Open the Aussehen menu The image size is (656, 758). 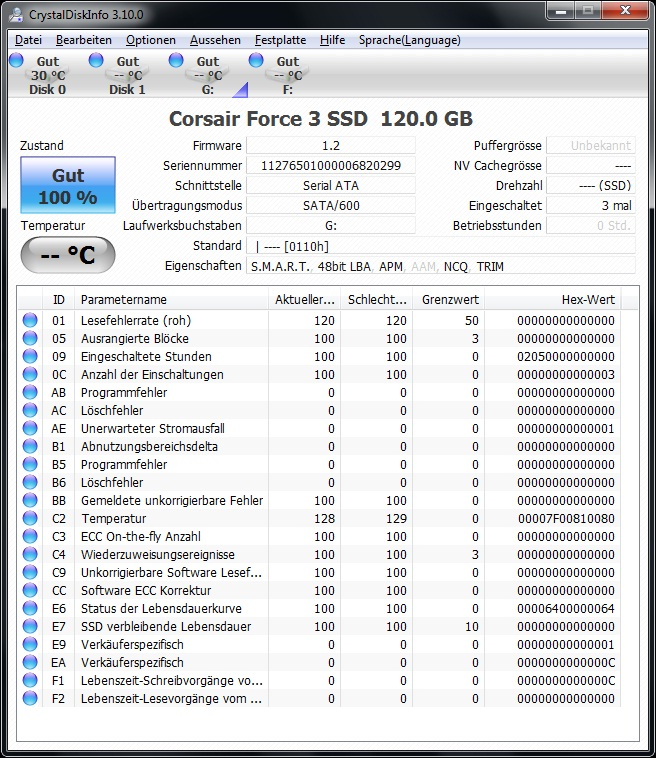tap(215, 40)
